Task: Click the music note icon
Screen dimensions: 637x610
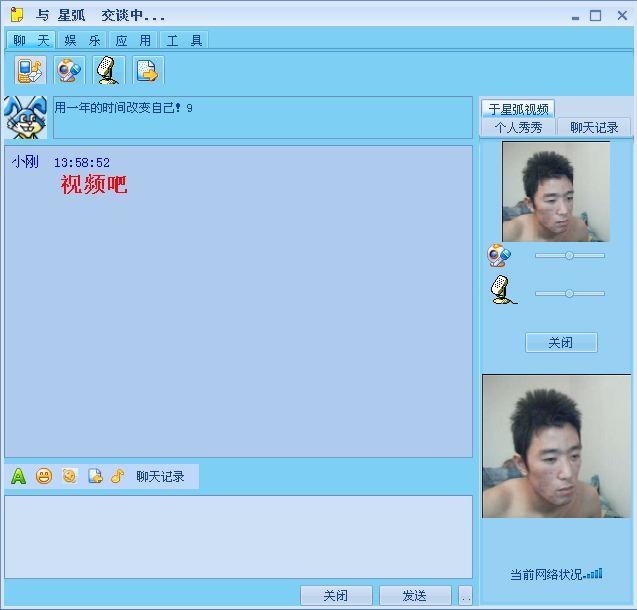Action: pyautogui.click(x=117, y=476)
